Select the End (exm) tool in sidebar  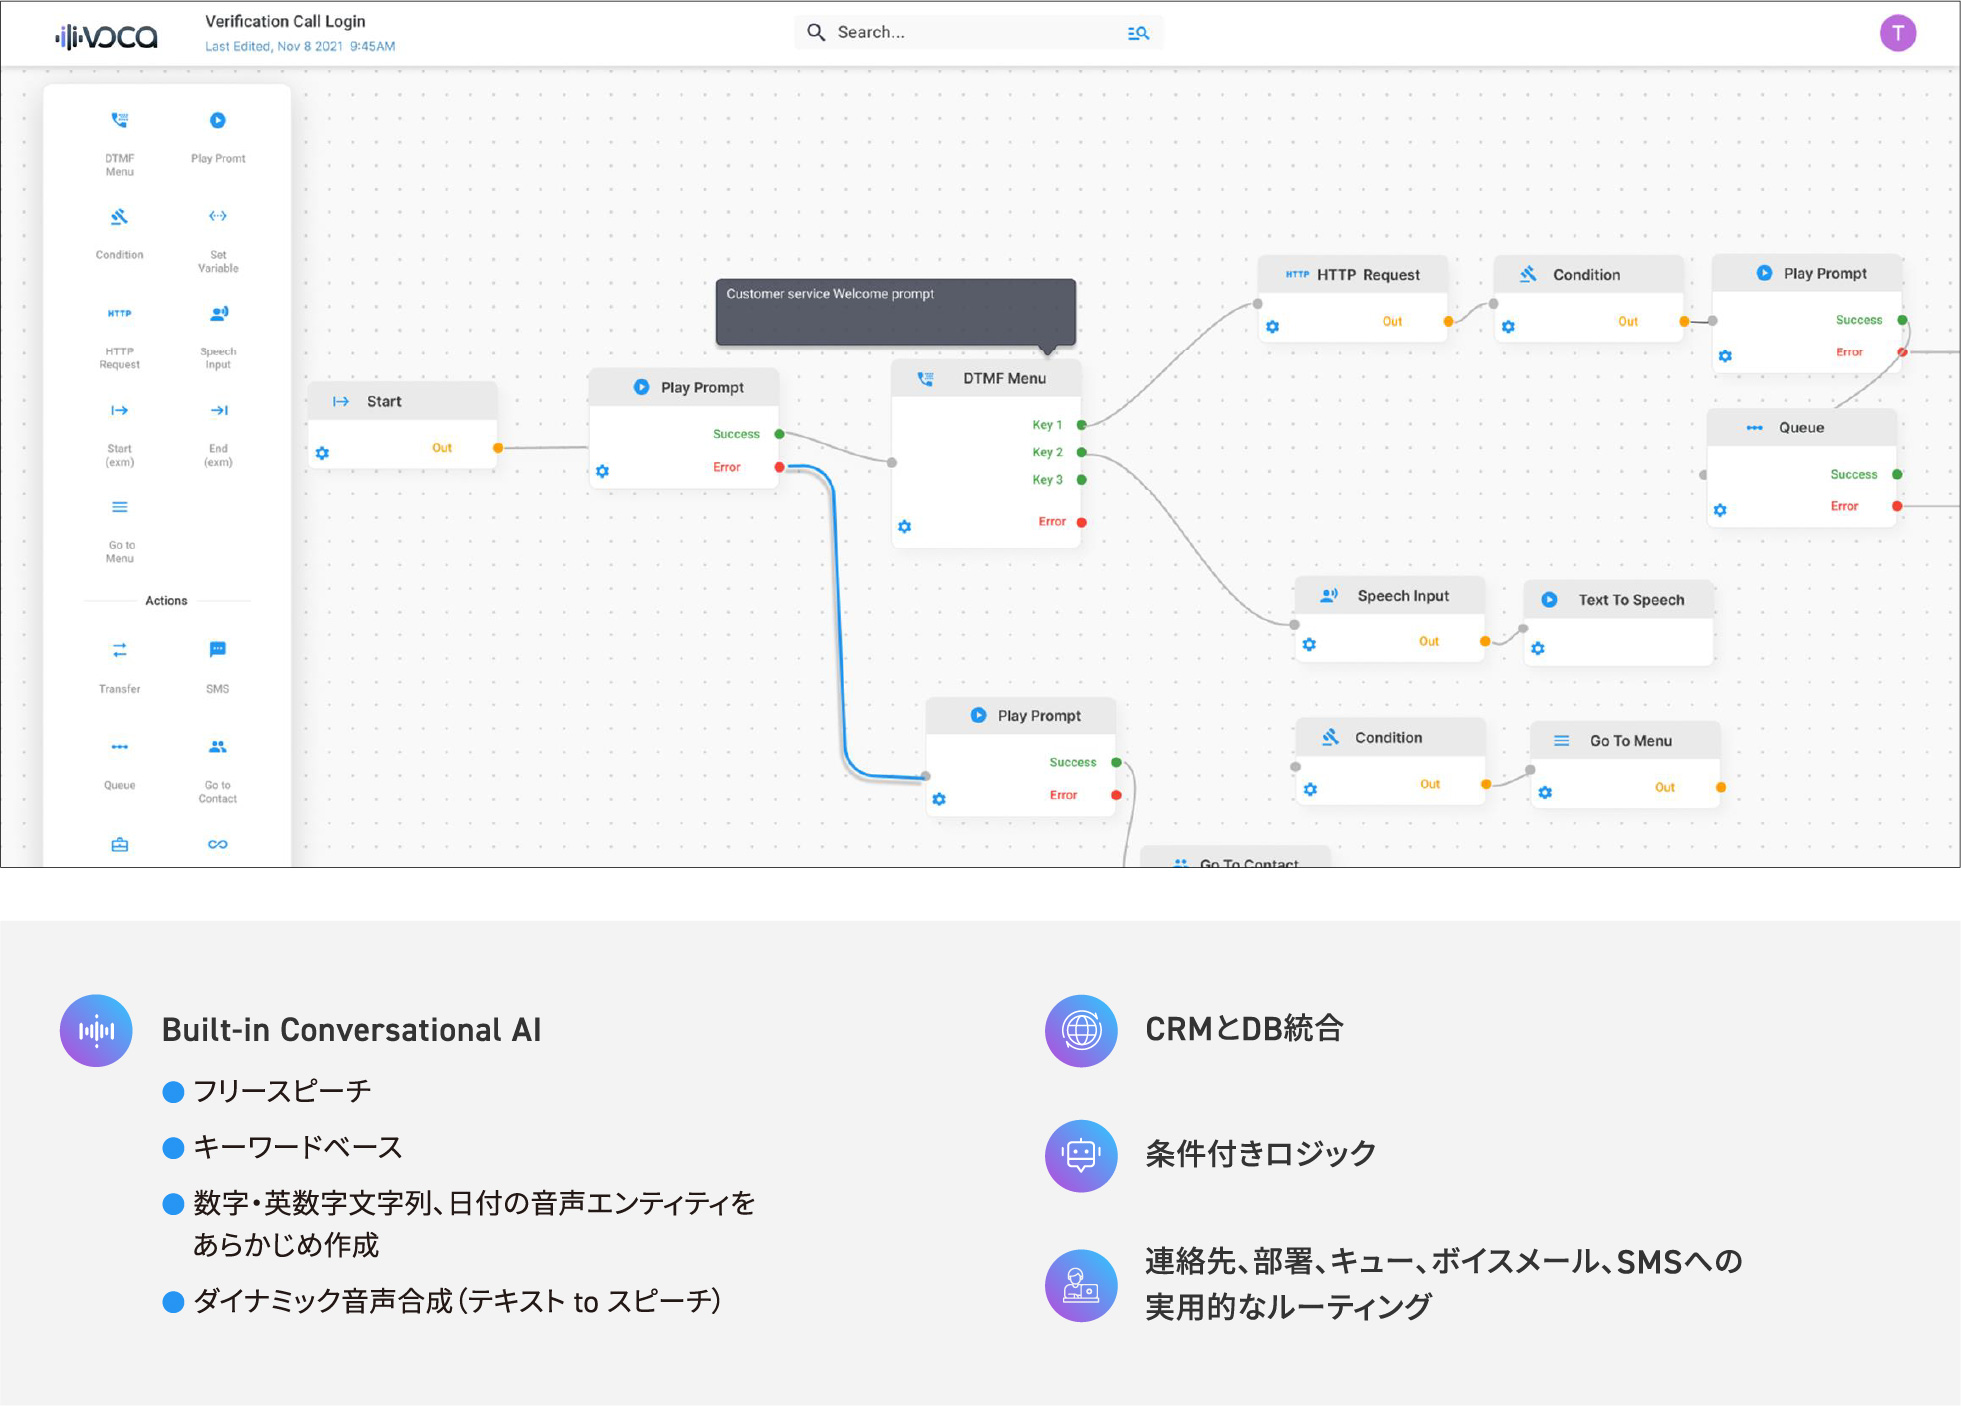(218, 434)
